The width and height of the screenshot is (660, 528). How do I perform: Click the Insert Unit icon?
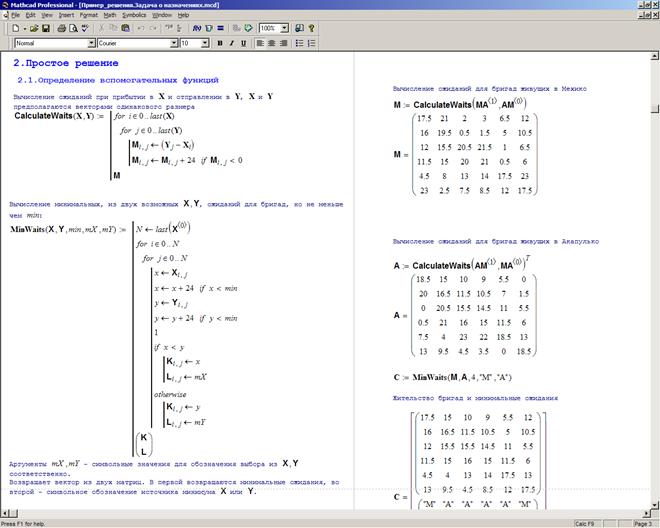pyautogui.click(x=209, y=28)
